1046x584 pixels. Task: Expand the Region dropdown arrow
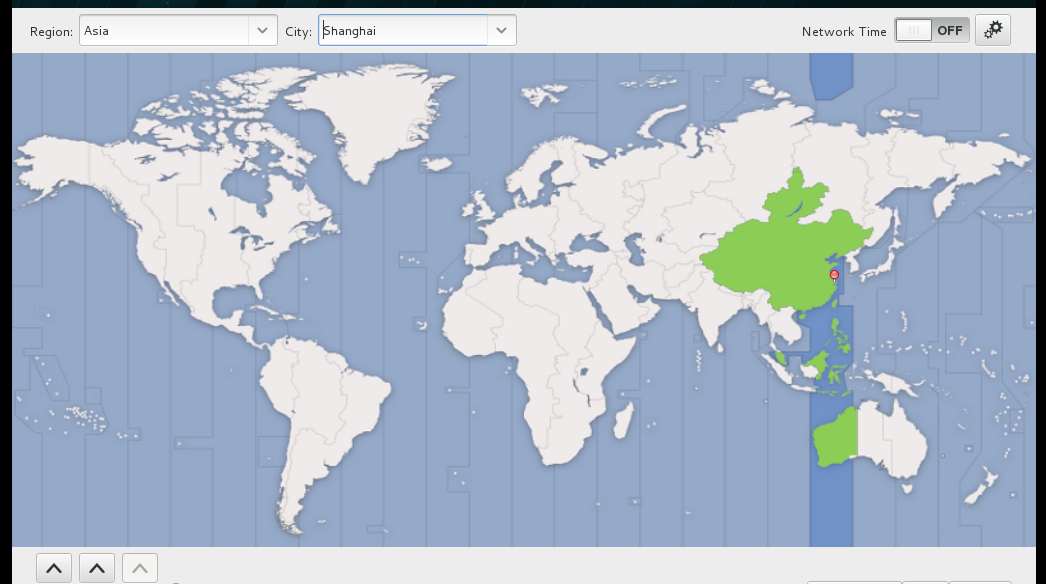point(262,31)
